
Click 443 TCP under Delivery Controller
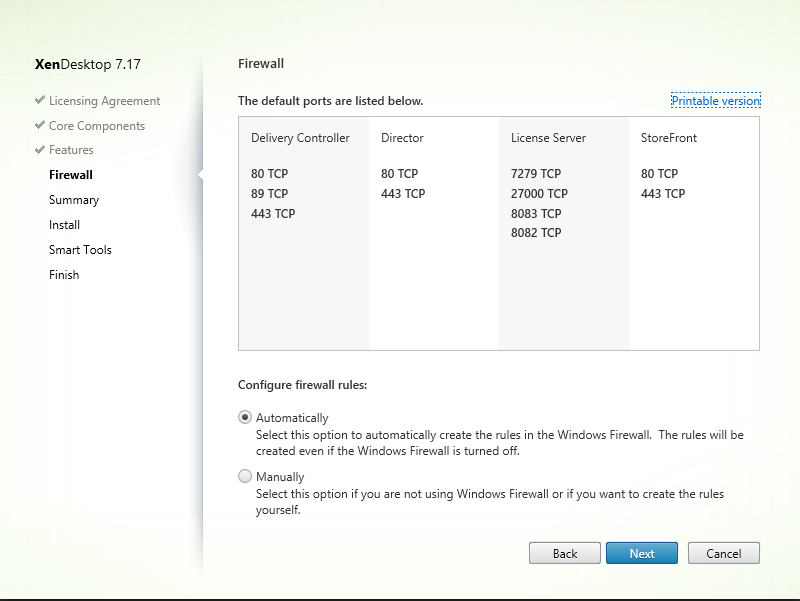coord(273,214)
